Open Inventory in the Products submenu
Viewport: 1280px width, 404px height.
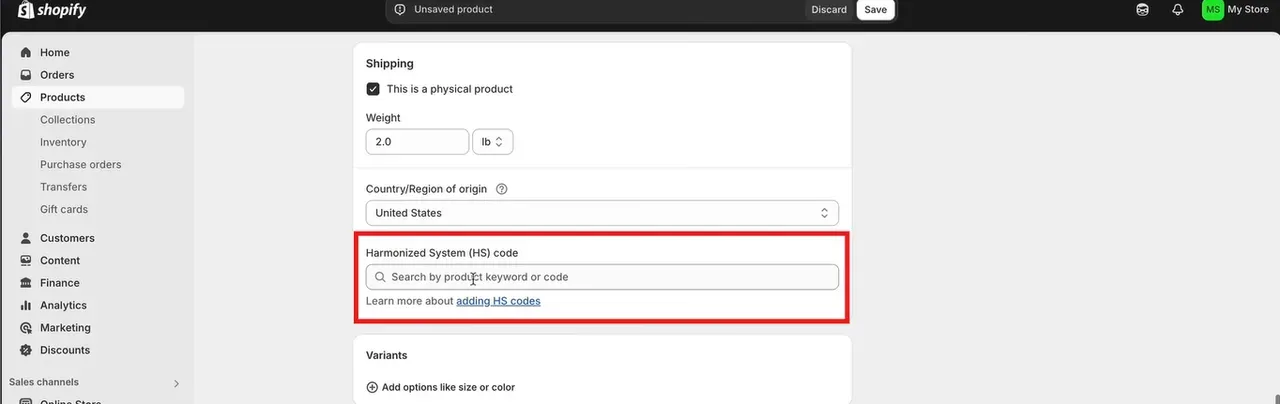coord(63,142)
